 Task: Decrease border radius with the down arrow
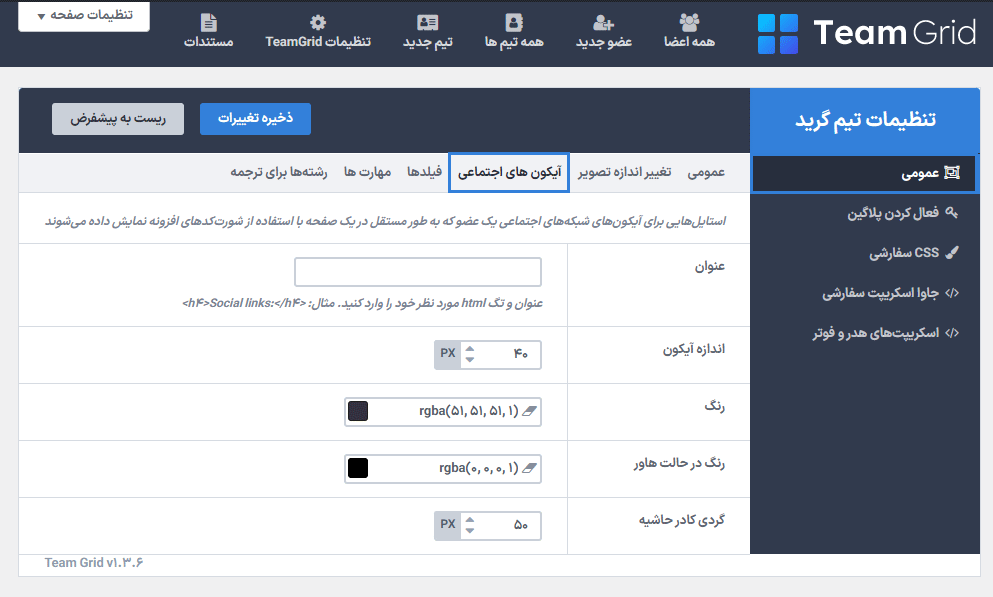click(x=470, y=531)
